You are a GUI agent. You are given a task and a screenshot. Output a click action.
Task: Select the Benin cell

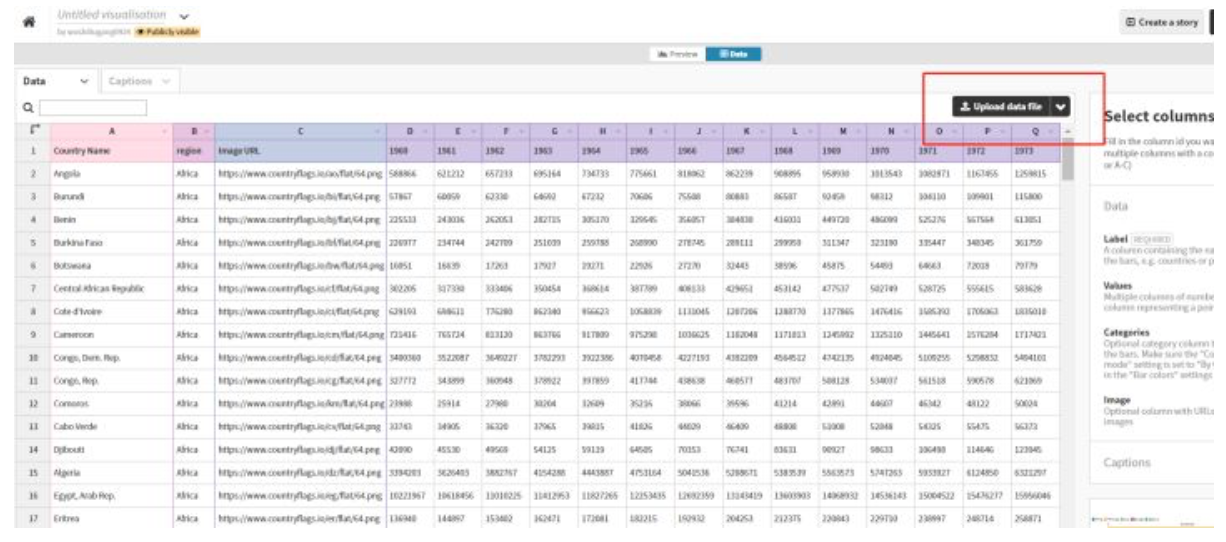(111, 221)
